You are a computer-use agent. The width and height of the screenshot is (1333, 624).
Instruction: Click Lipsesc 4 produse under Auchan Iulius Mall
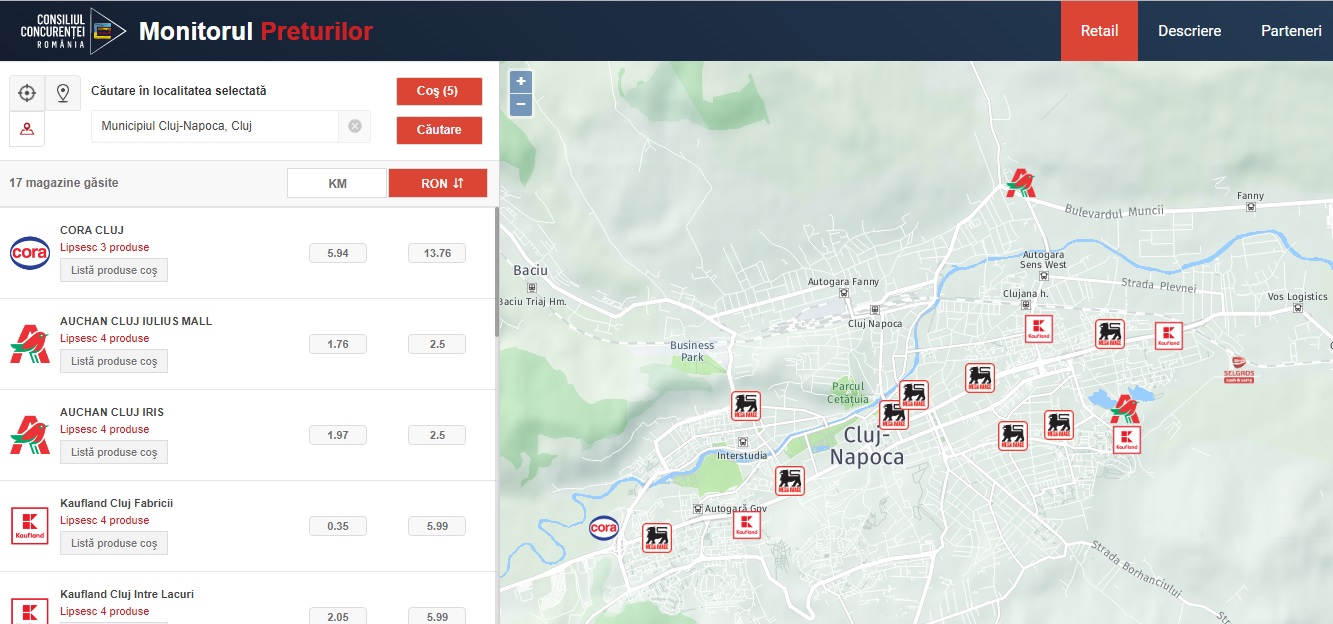tap(105, 338)
